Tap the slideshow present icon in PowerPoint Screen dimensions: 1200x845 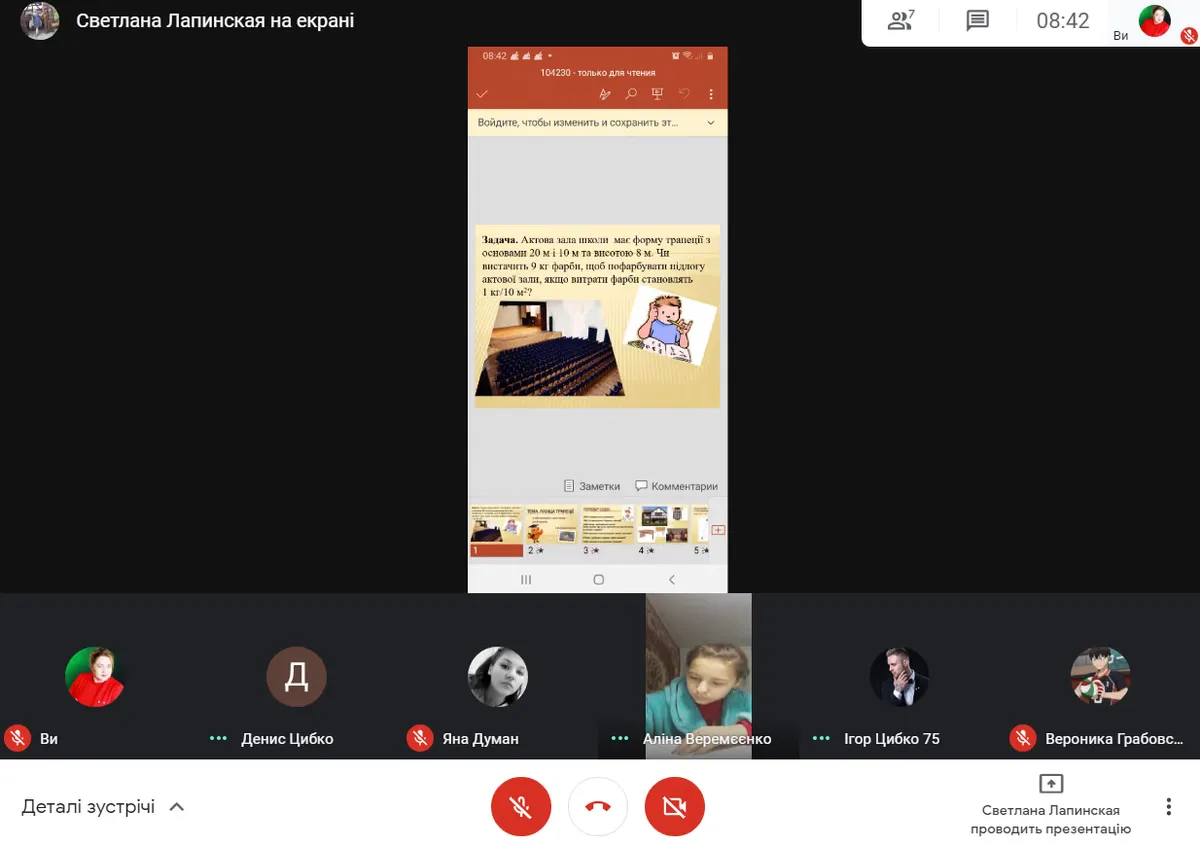(x=657, y=94)
